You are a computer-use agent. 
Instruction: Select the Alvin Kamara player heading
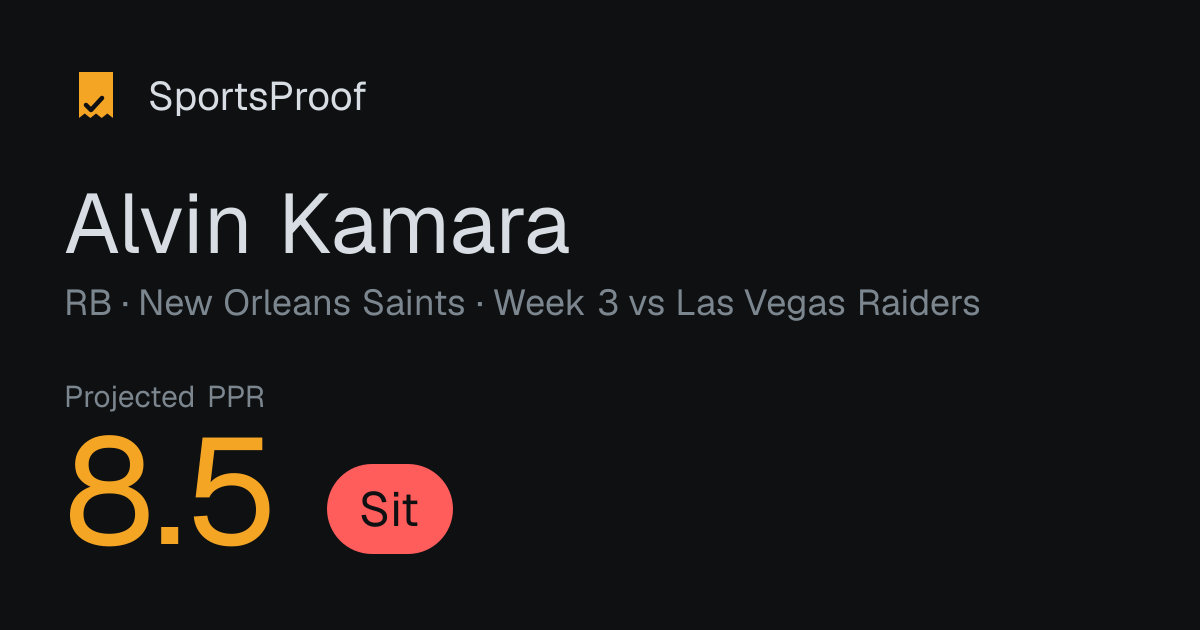317,223
